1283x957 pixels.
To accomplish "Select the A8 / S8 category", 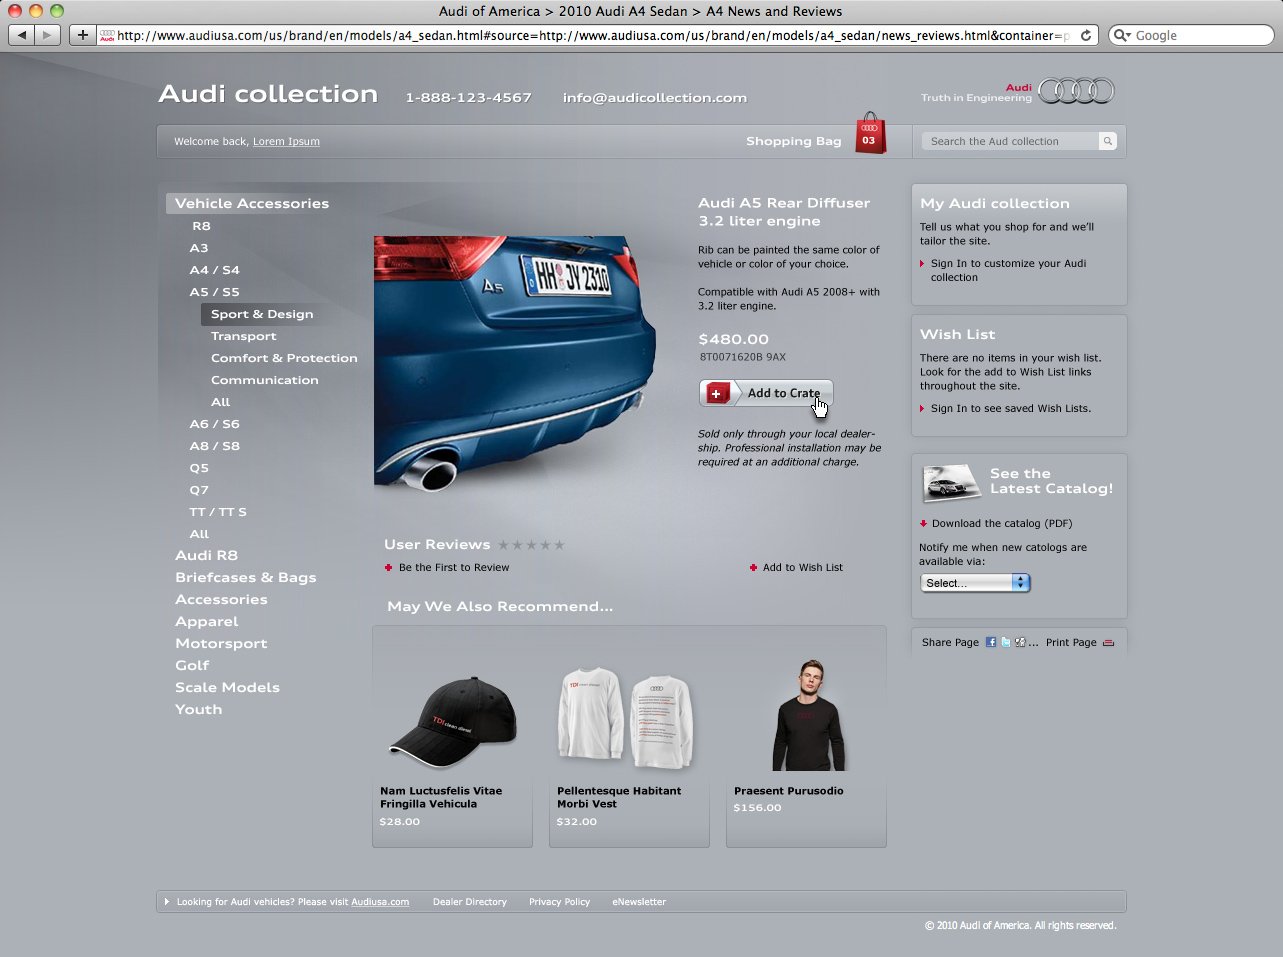I will click(214, 446).
